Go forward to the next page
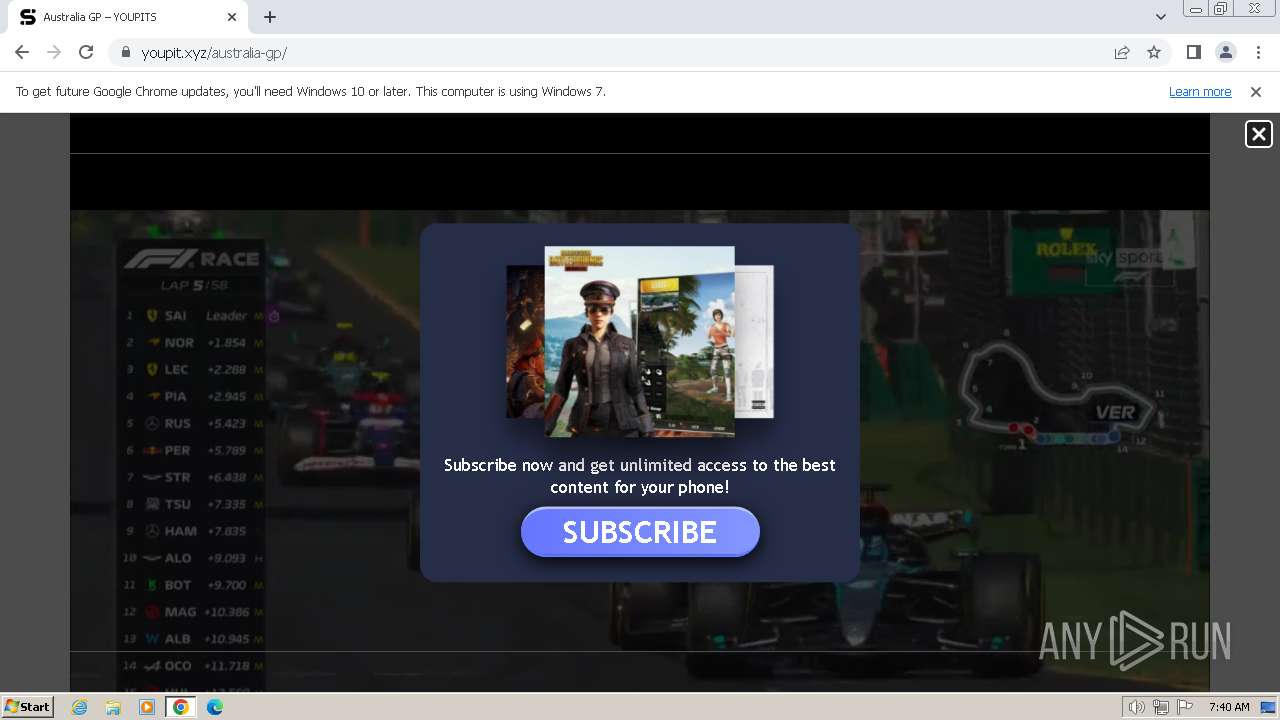Image resolution: width=1280 pixels, height=720 pixels. point(54,52)
